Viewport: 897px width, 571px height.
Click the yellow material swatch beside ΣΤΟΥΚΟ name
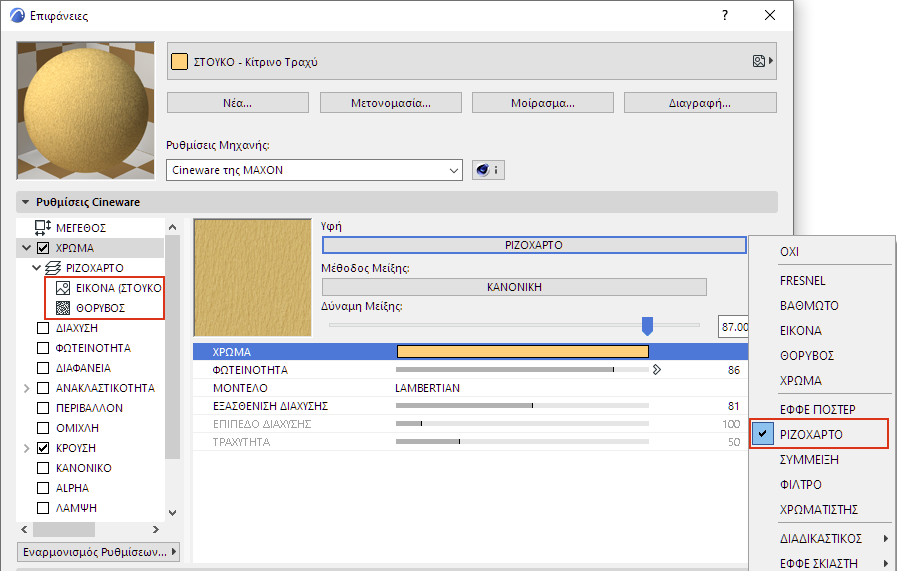tap(180, 62)
